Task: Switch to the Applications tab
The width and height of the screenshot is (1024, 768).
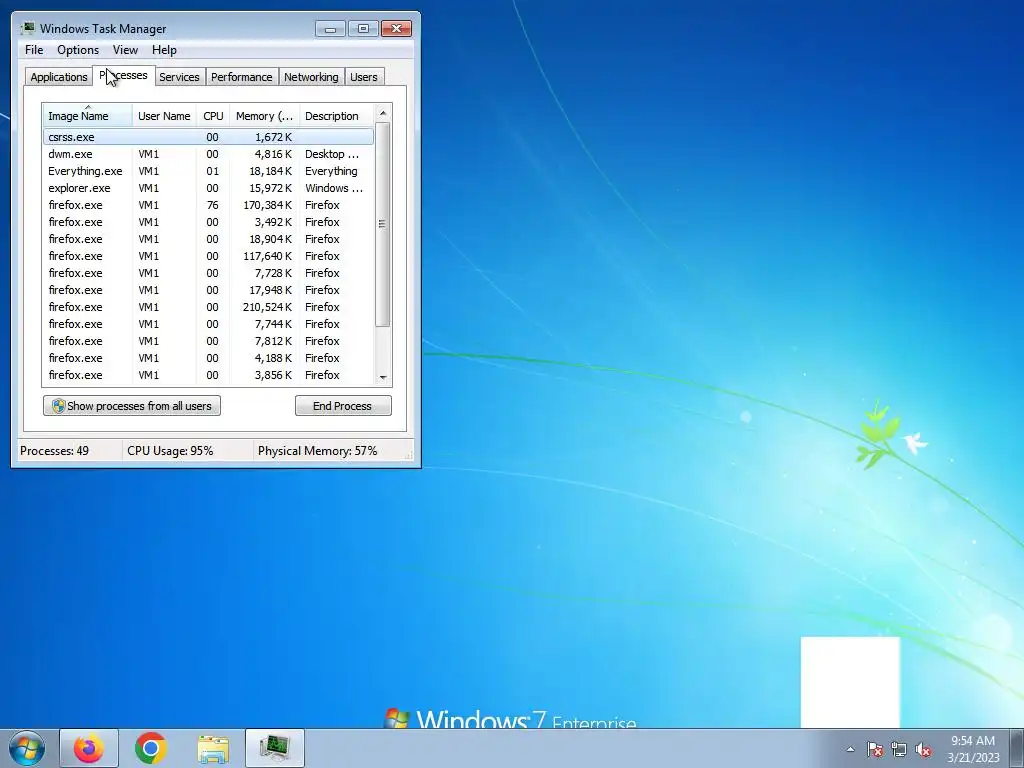Action: pos(59,77)
